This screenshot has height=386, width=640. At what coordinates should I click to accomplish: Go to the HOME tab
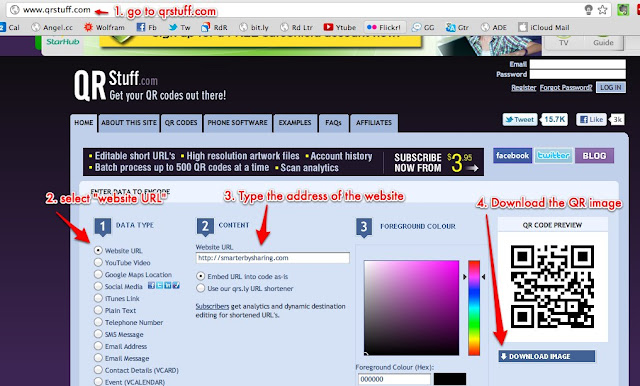pos(84,123)
